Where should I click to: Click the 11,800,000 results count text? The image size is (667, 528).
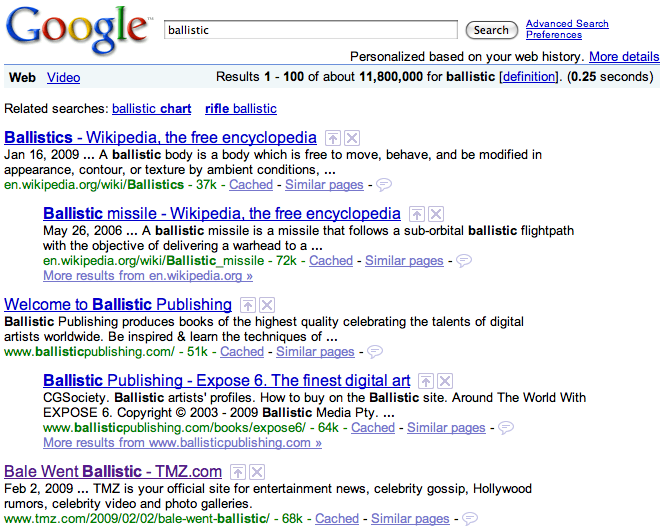tap(391, 77)
